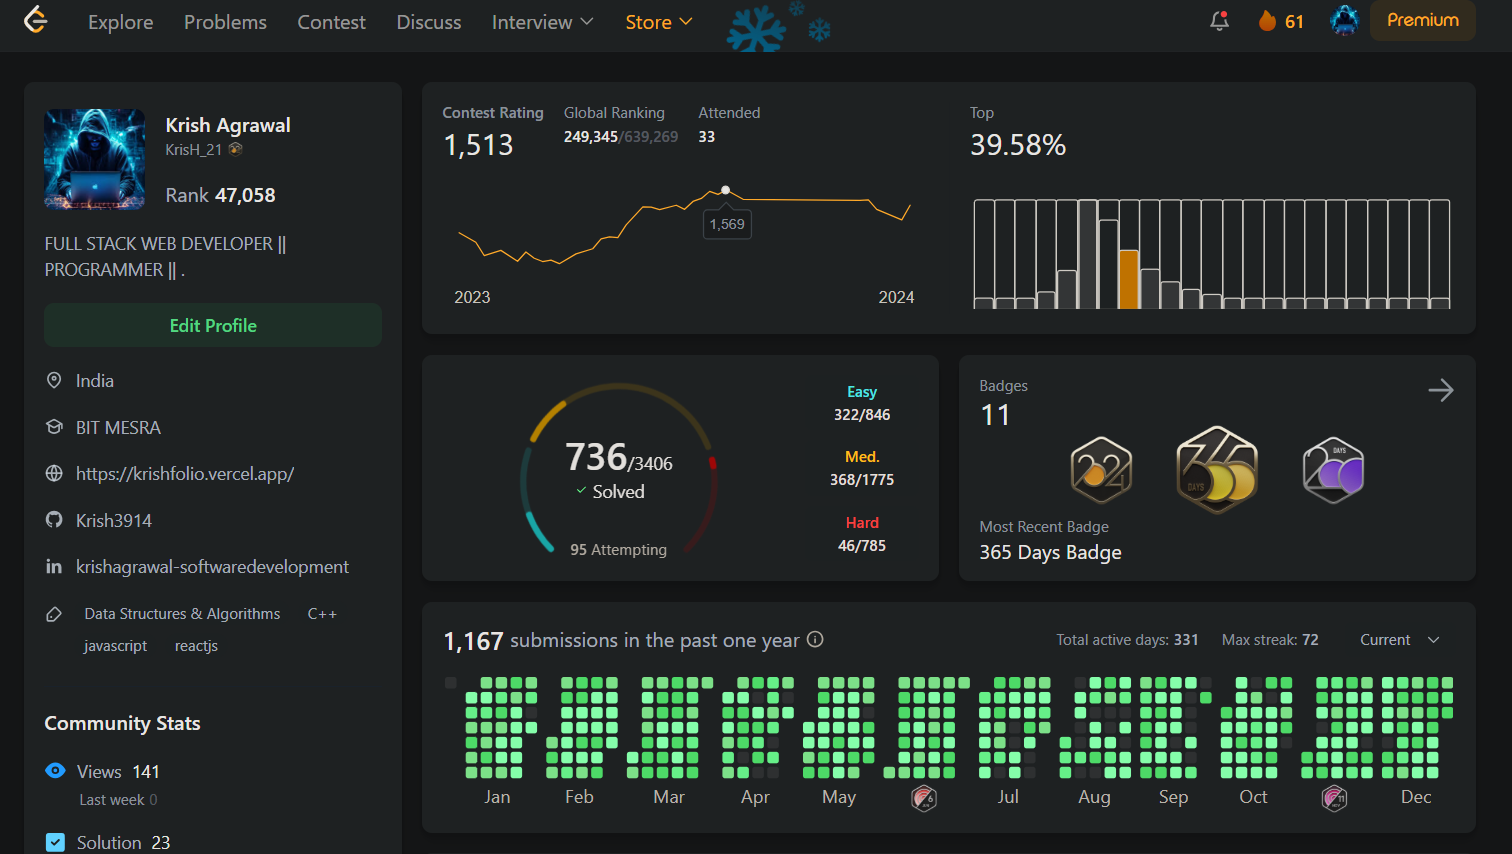
Task: Click the 1,569 rating point marker
Action: point(725,190)
